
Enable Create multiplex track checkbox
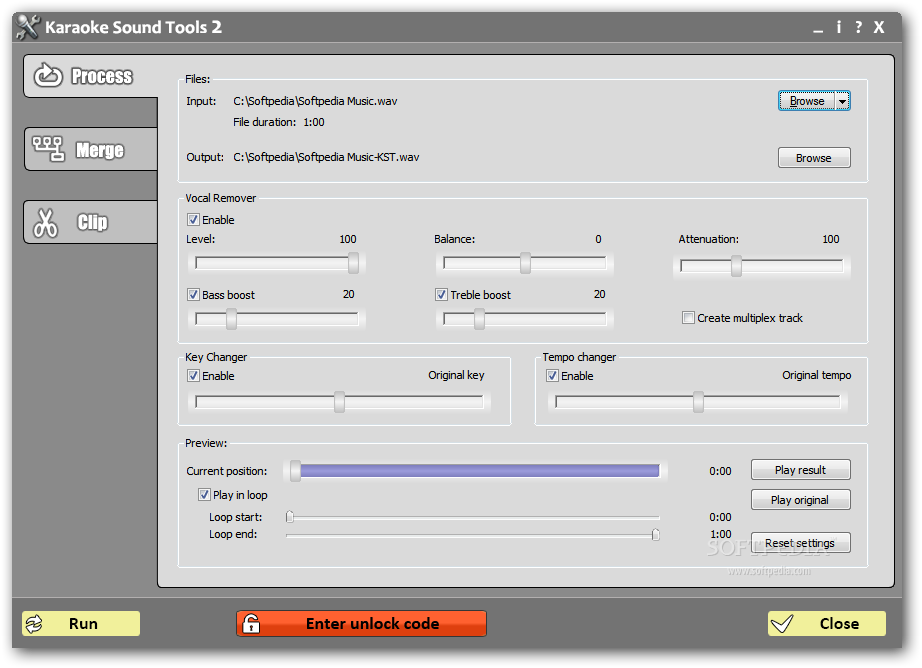click(x=688, y=318)
